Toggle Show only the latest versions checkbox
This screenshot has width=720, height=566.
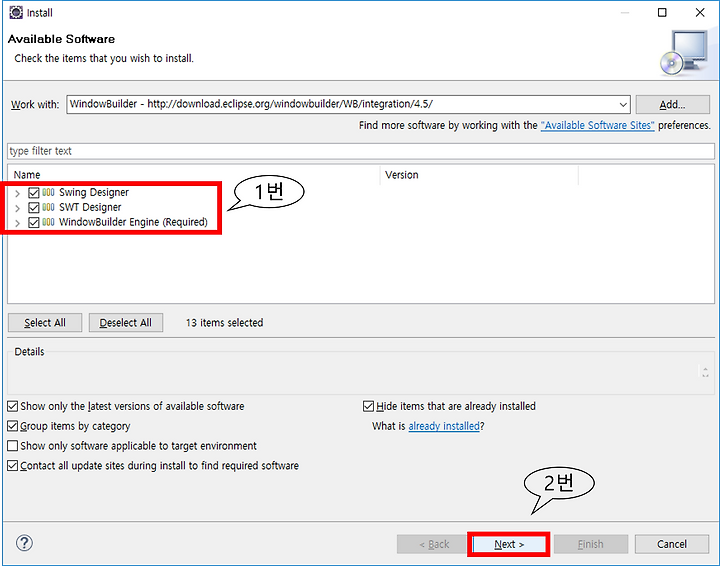coord(13,406)
